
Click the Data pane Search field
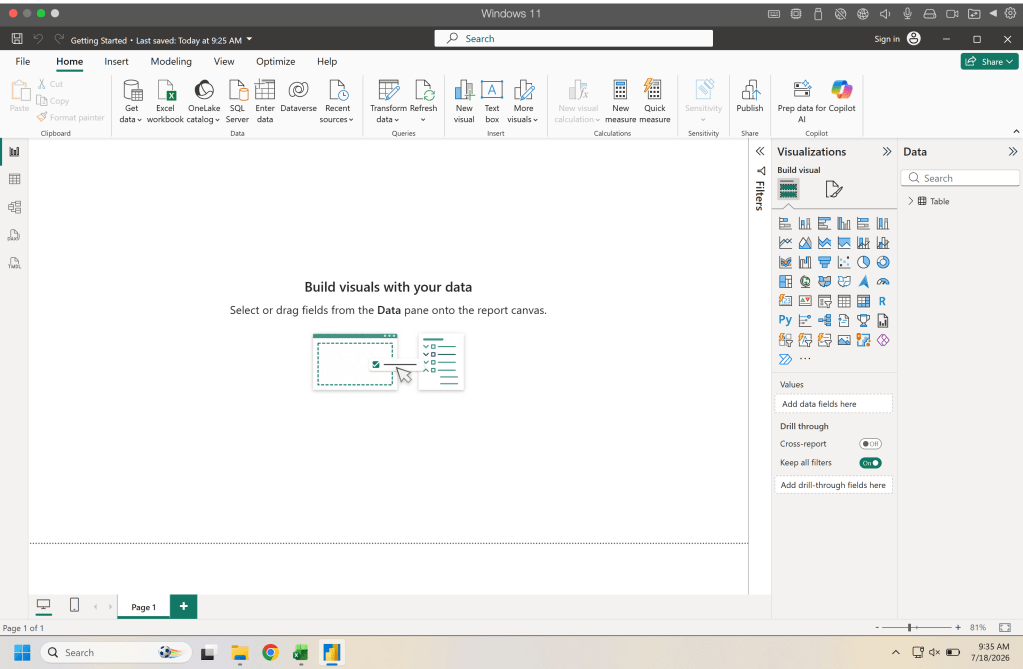click(x=960, y=178)
